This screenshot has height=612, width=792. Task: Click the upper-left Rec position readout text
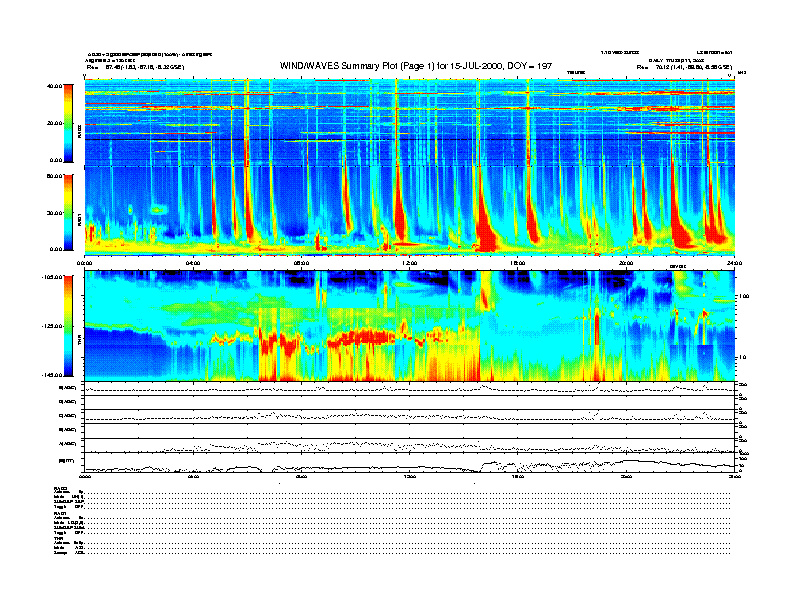point(135,67)
